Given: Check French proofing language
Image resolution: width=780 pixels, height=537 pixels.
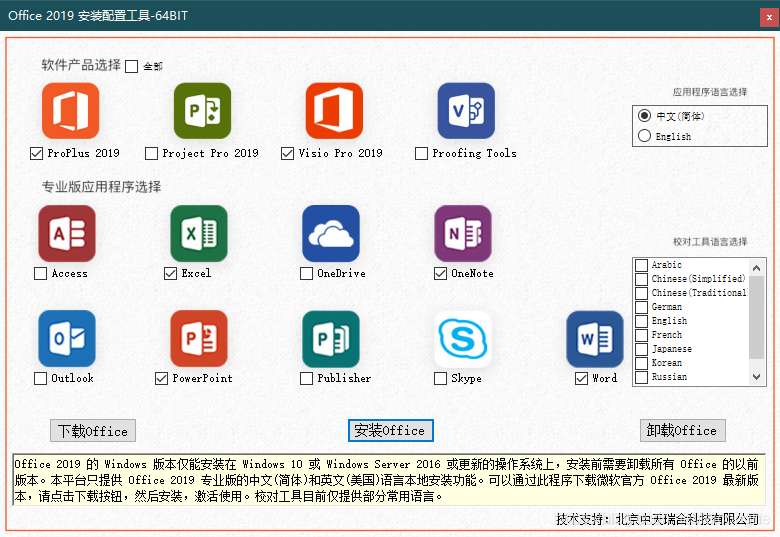Looking at the screenshot, I should point(642,335).
